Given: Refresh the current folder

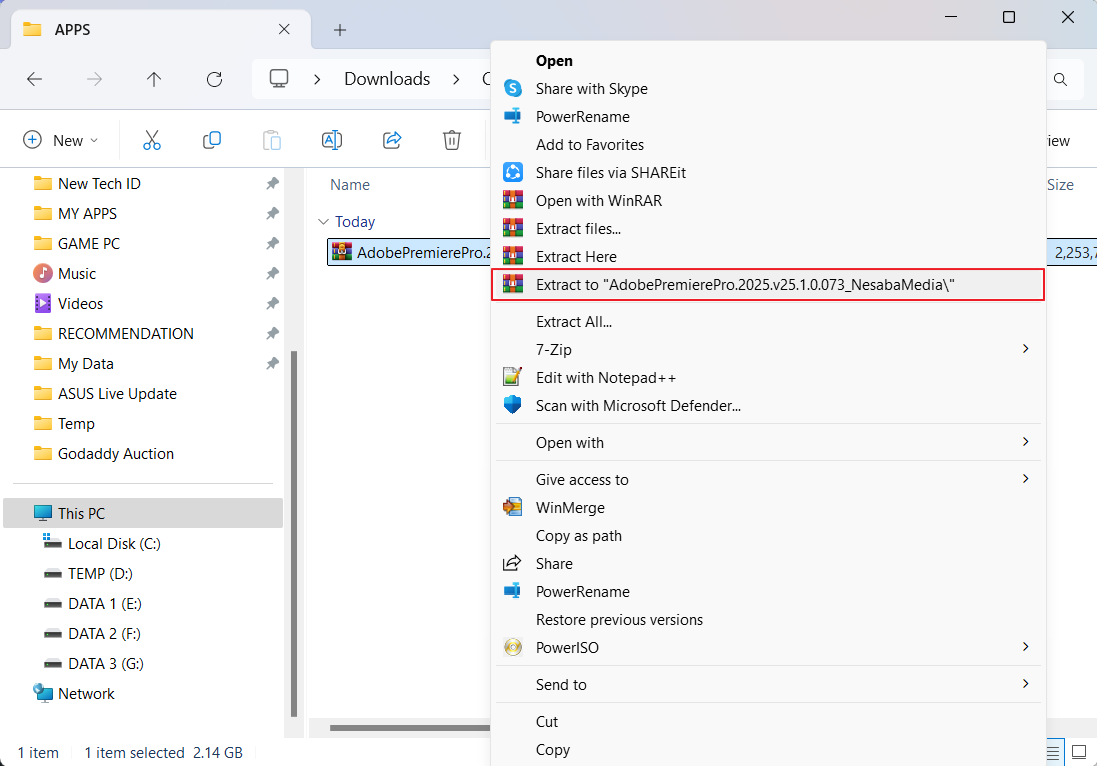Looking at the screenshot, I should coord(214,79).
